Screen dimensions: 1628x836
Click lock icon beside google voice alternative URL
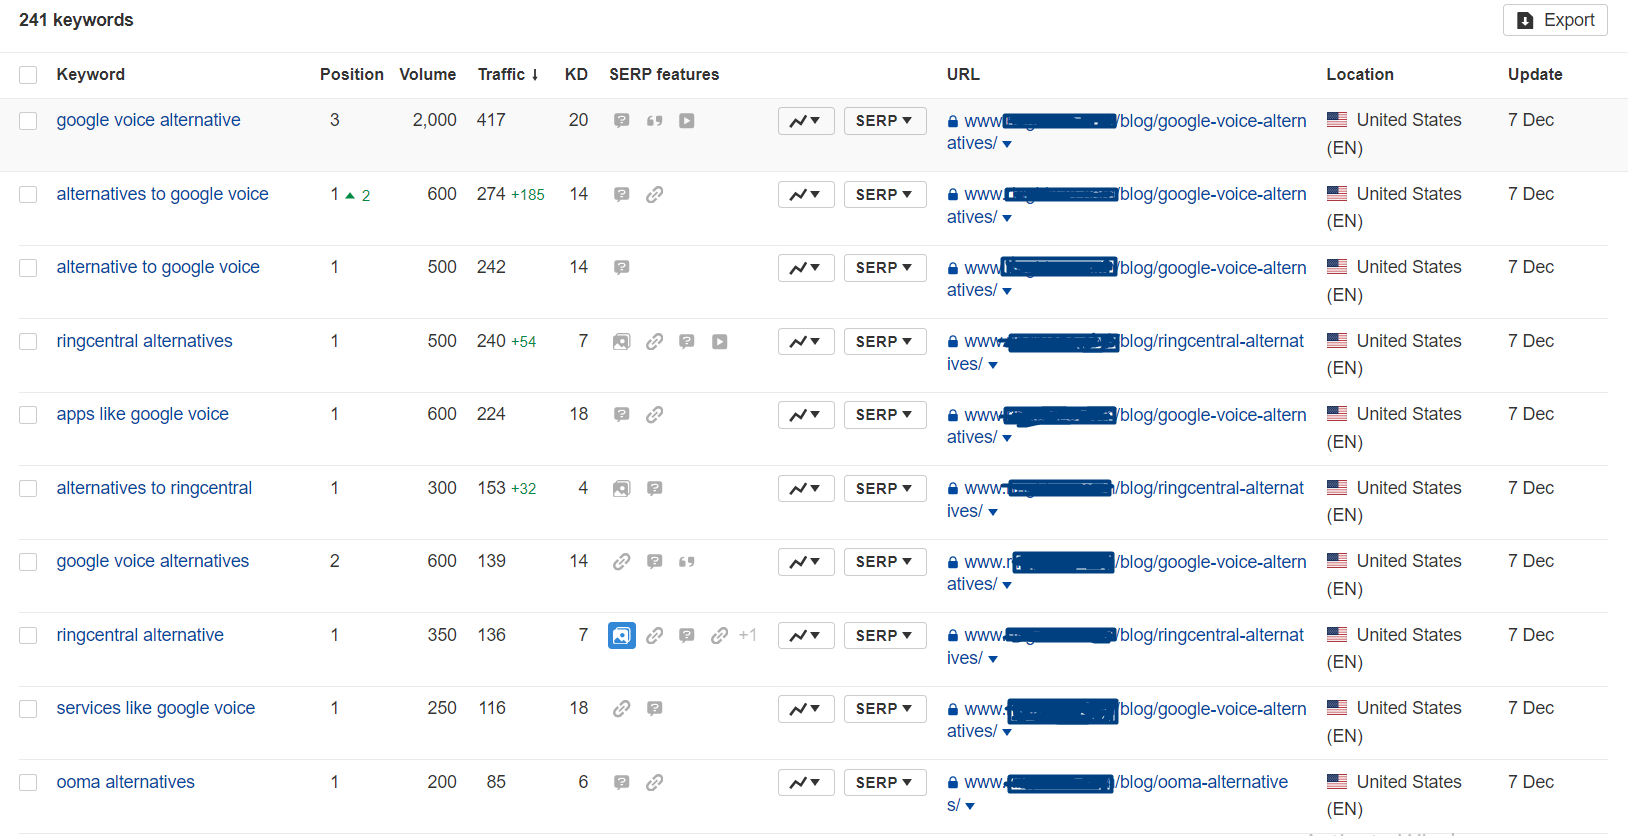click(953, 122)
